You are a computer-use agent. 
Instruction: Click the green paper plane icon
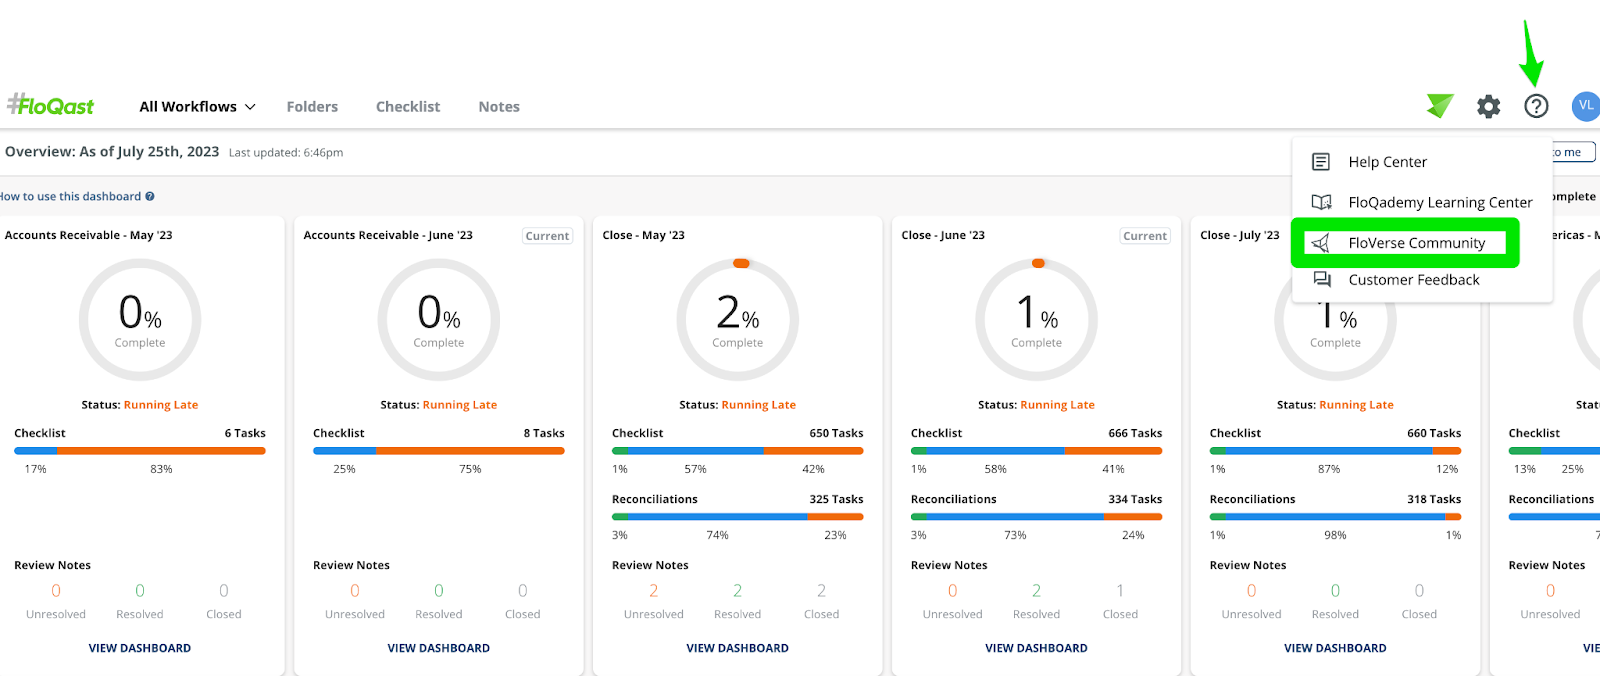[1440, 105]
